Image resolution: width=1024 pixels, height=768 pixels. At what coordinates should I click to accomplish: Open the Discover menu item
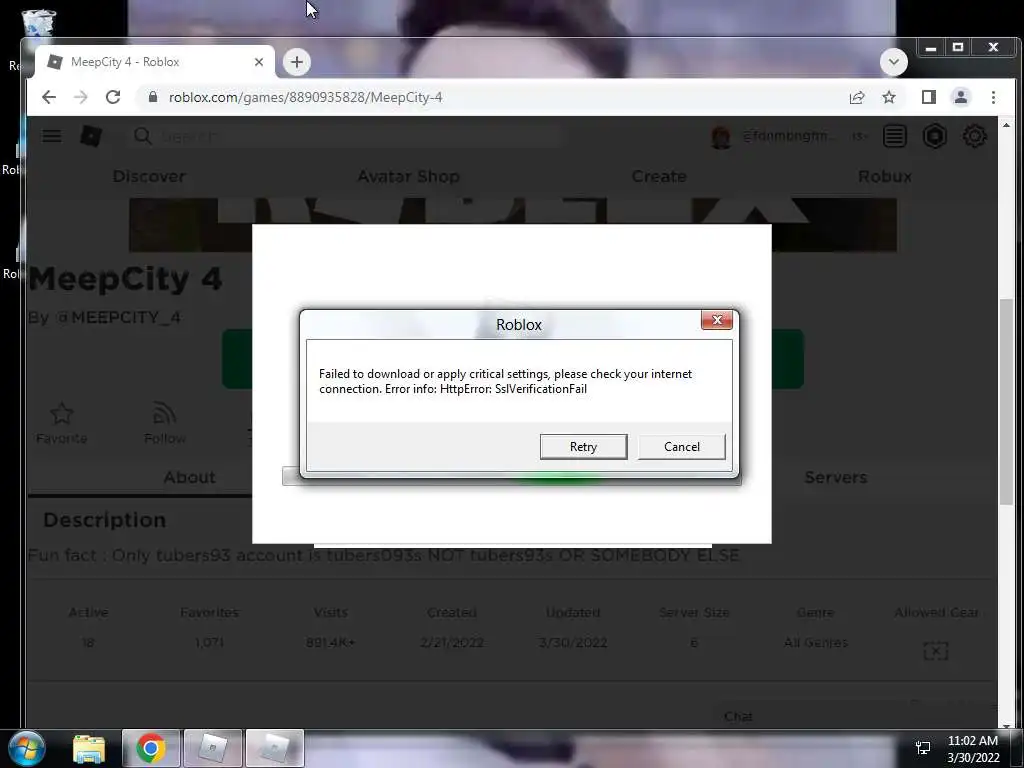pos(149,176)
